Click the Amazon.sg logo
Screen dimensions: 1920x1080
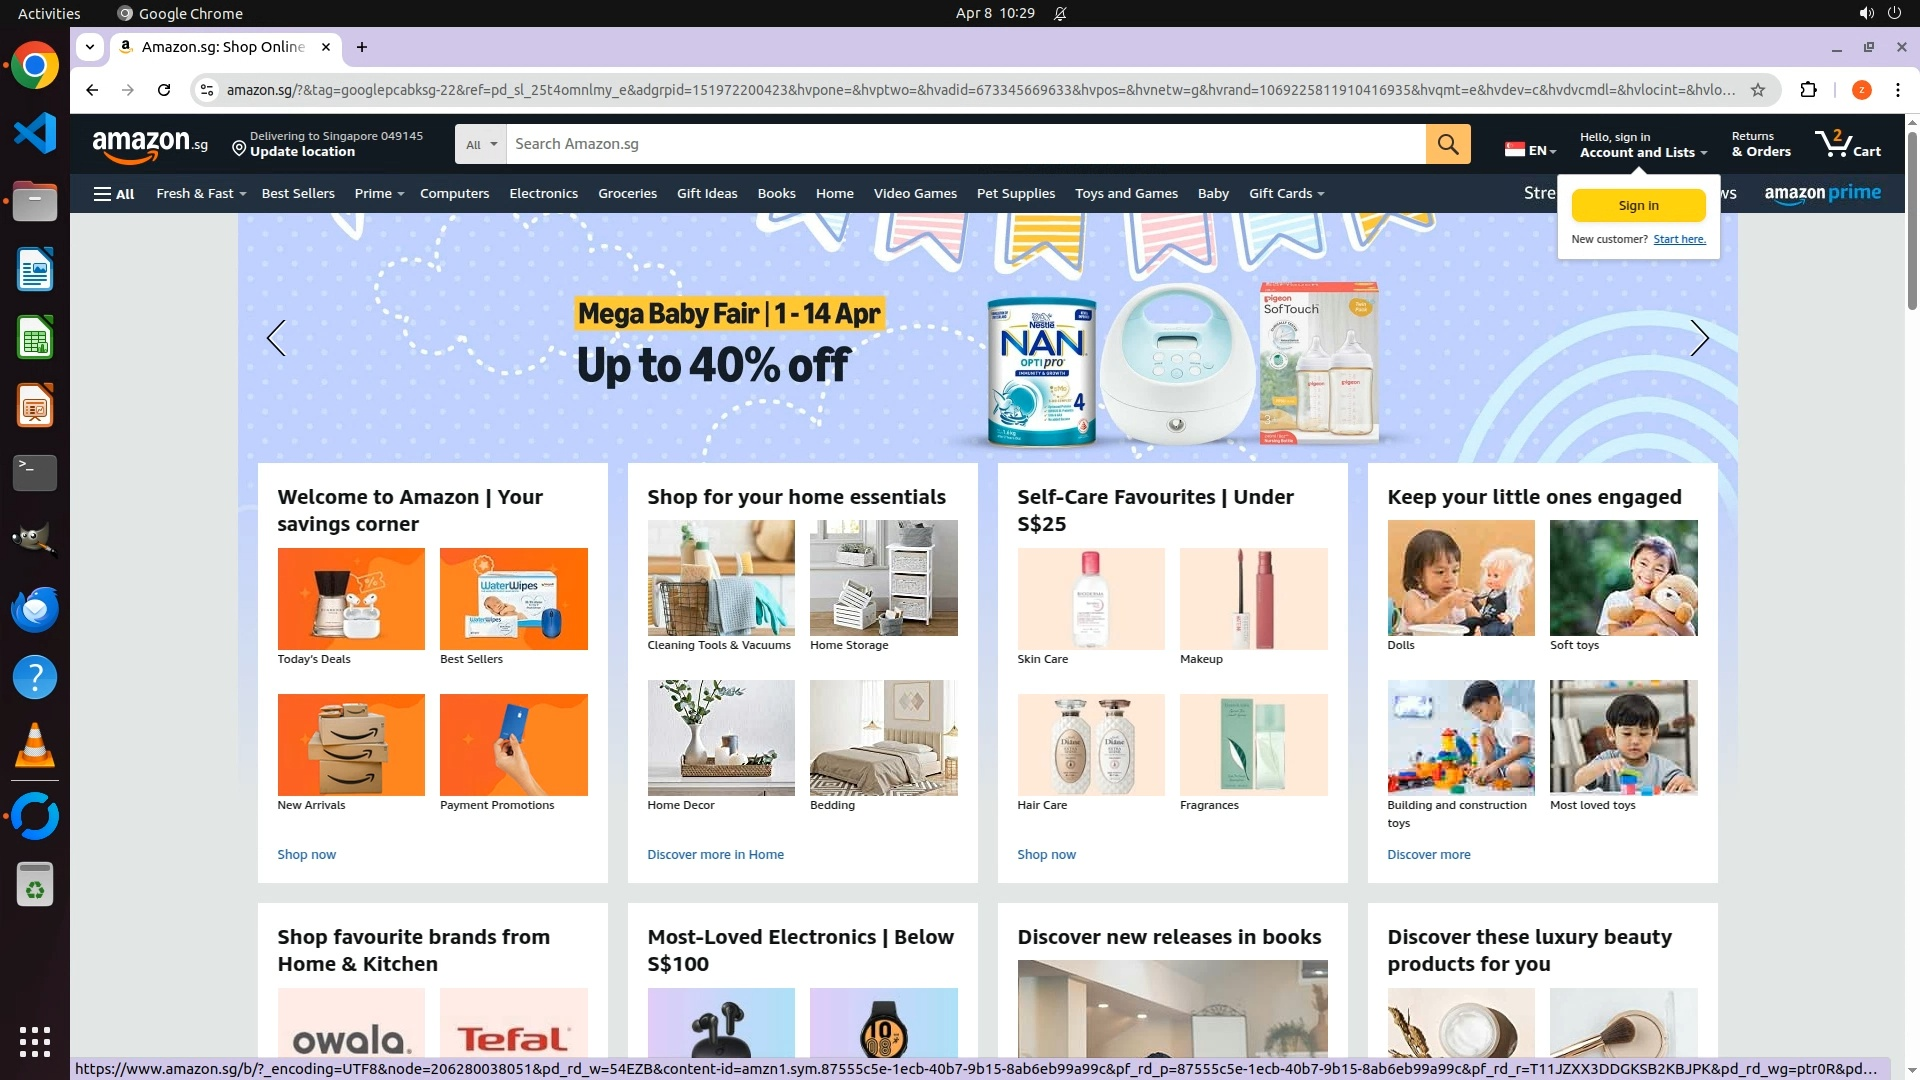click(x=150, y=145)
